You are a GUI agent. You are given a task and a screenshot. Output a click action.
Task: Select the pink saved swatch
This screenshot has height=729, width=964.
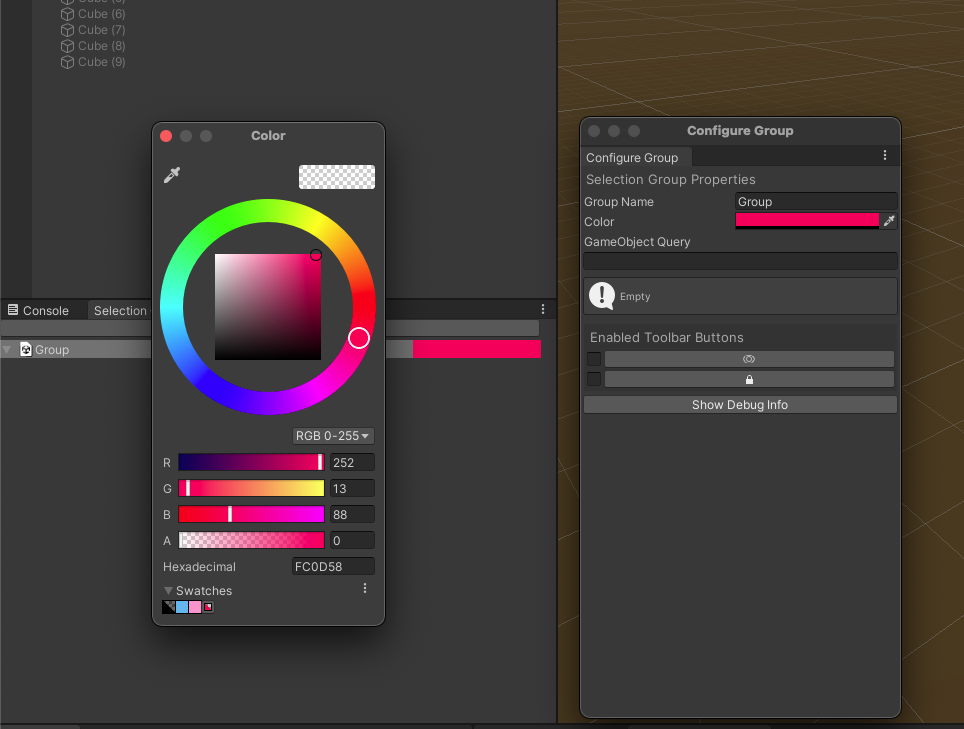pos(194,607)
